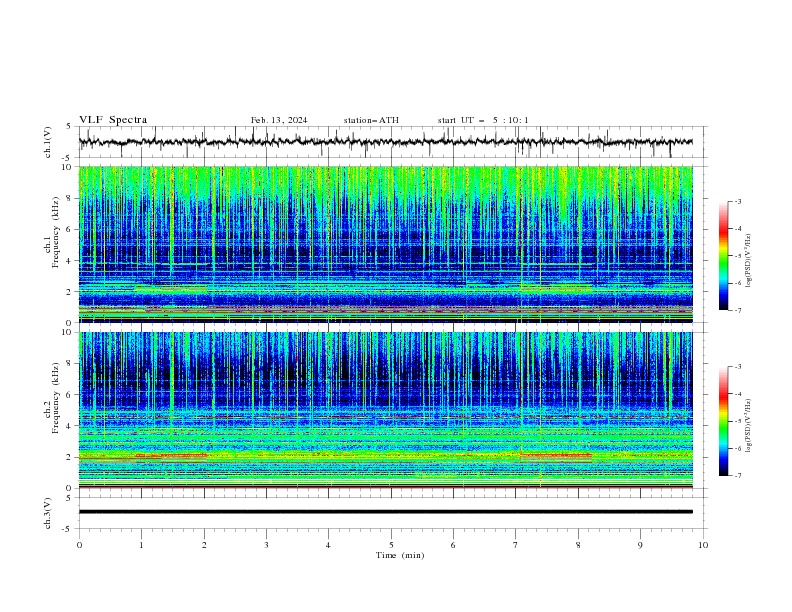Click the "-7" tick on ch.2 colorbar

coord(737,475)
